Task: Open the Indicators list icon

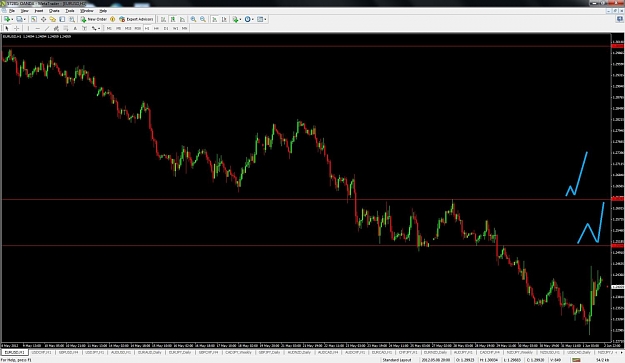Action: click(x=235, y=19)
